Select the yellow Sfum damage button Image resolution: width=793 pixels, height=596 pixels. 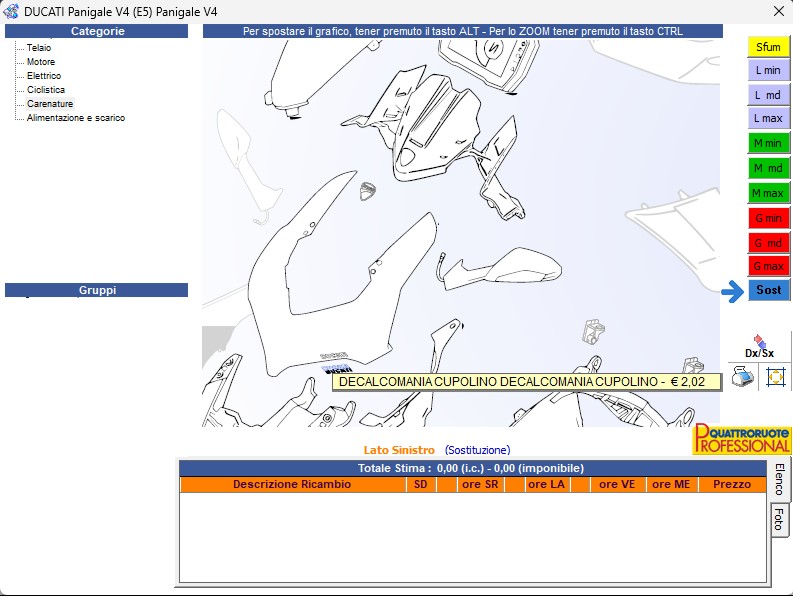(768, 47)
